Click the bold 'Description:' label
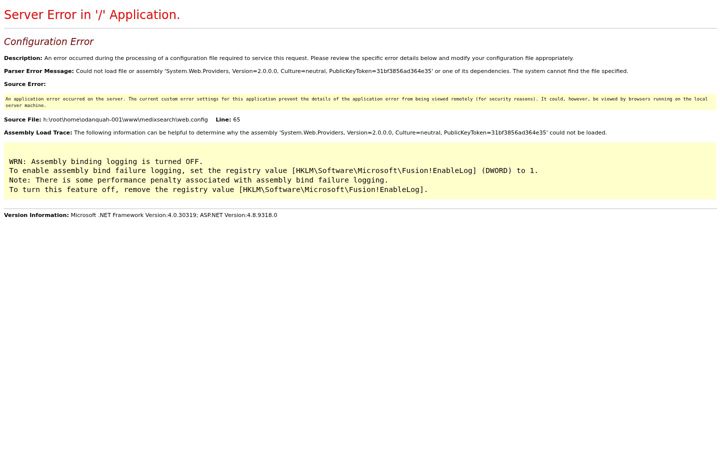Viewport: 720px width, 450px height. 23,58
